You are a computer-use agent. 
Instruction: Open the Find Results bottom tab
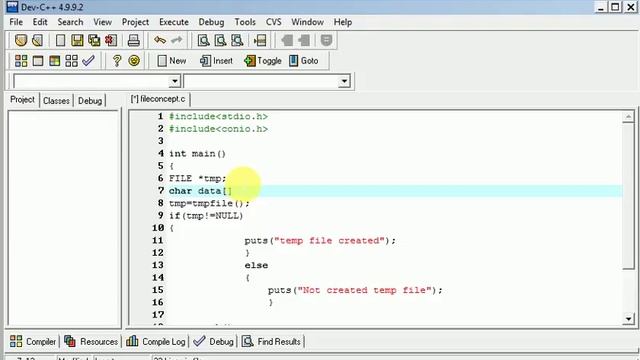coord(271,341)
